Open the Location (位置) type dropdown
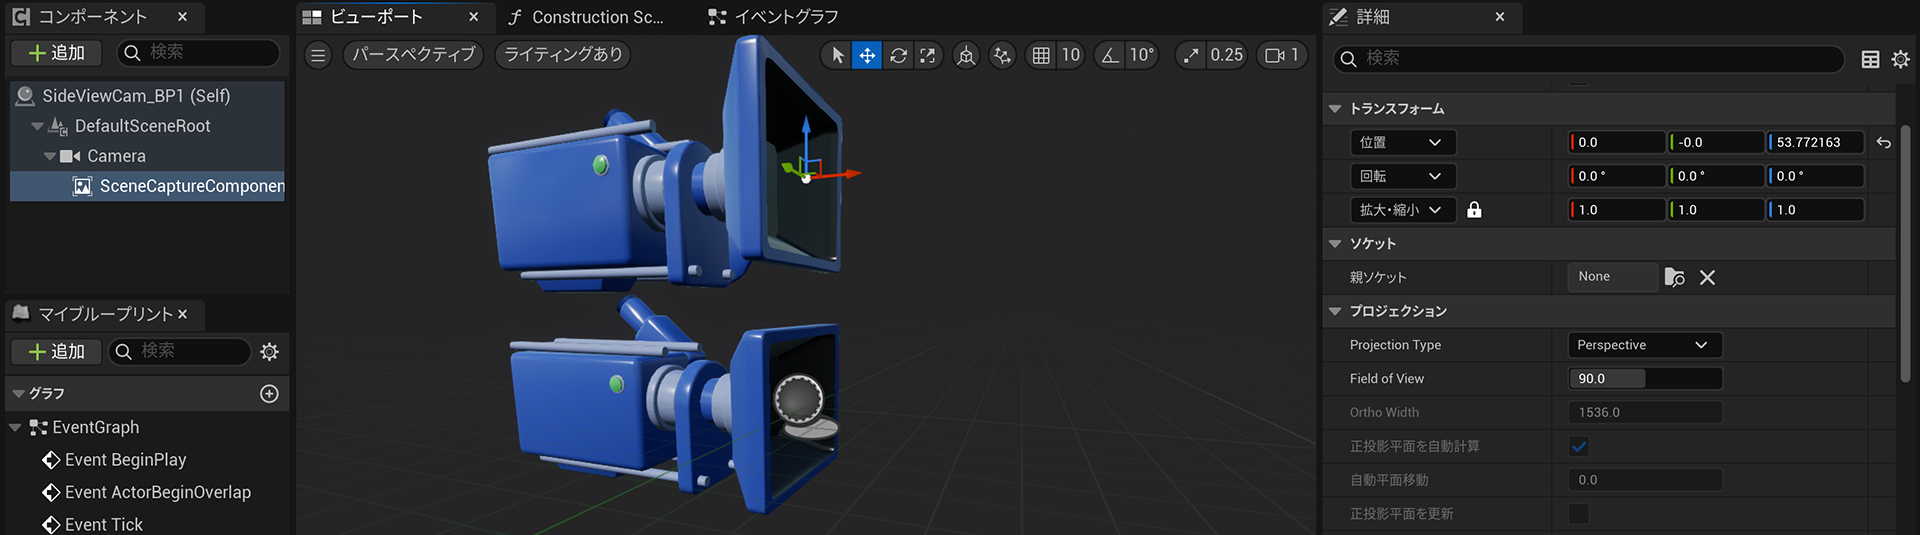1920x535 pixels. pos(1402,143)
